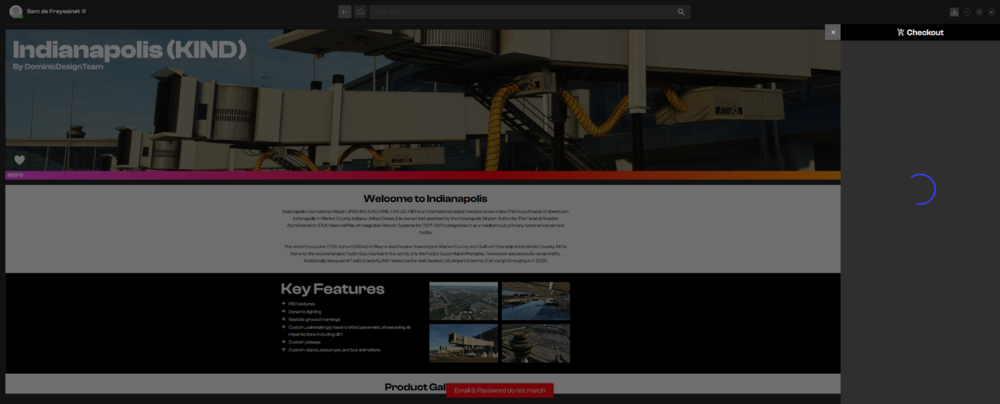Click the heart favorite icon on the banner
Viewport: 1000px width, 404px height.
(19, 160)
